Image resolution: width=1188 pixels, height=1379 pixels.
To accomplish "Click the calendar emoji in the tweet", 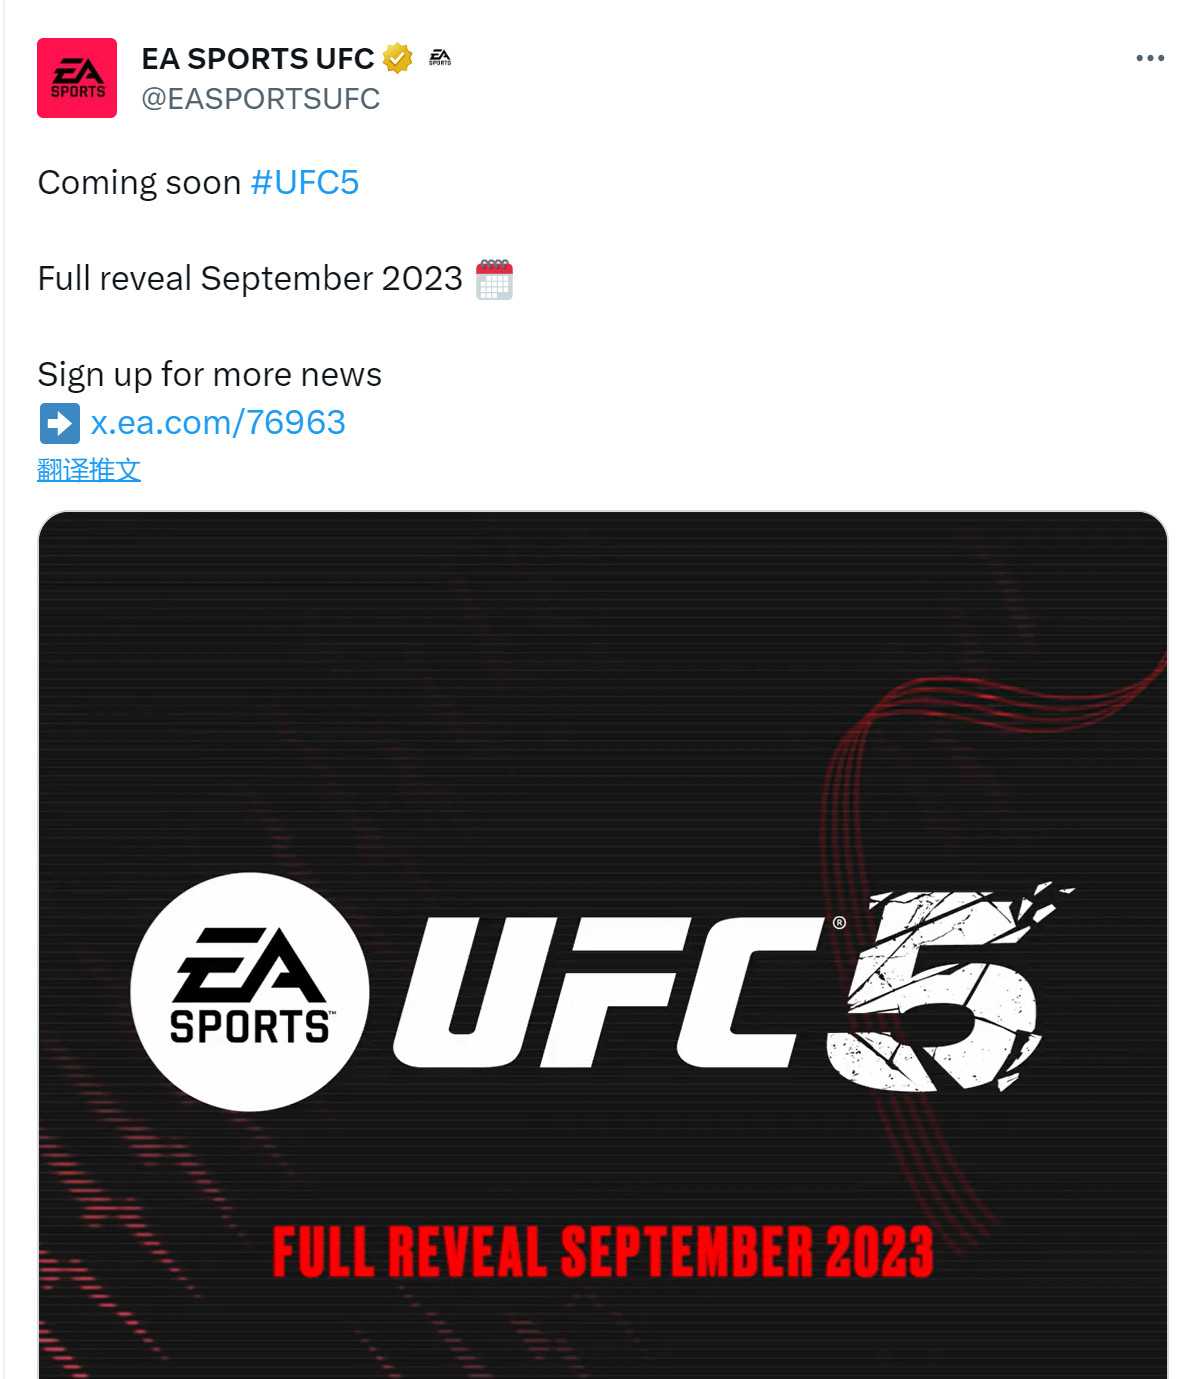I will tap(494, 278).
